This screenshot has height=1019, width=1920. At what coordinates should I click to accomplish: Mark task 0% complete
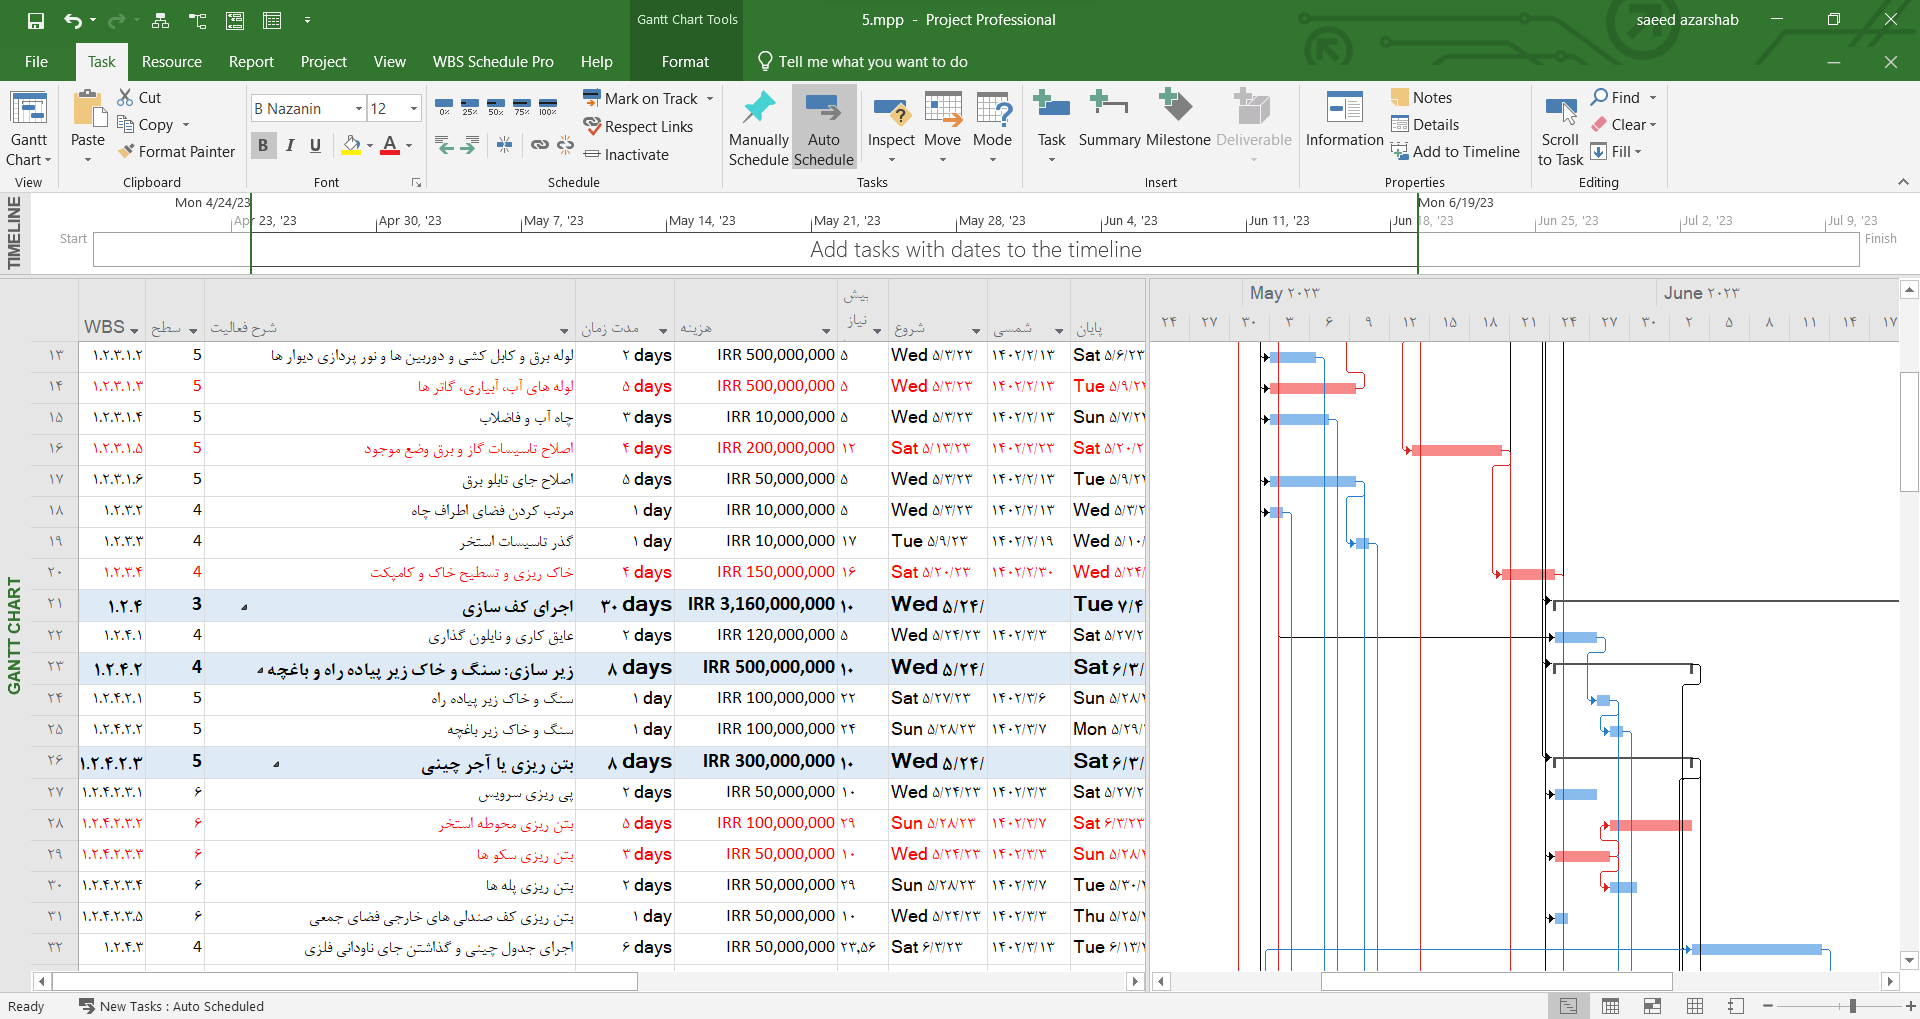point(444,107)
